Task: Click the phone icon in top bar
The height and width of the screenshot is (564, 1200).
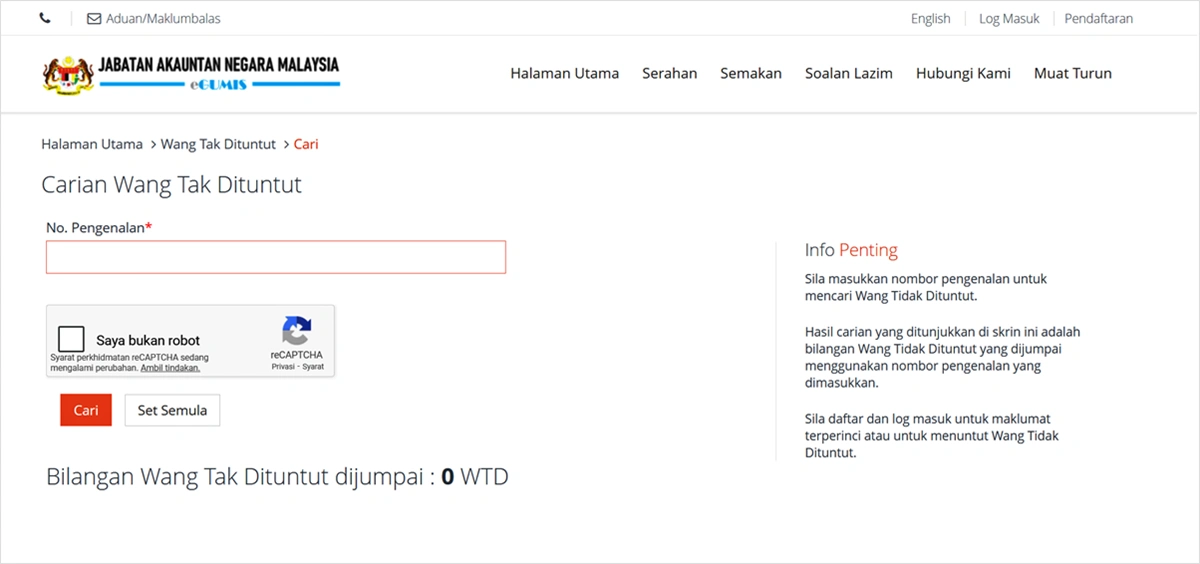Action: tap(46, 18)
